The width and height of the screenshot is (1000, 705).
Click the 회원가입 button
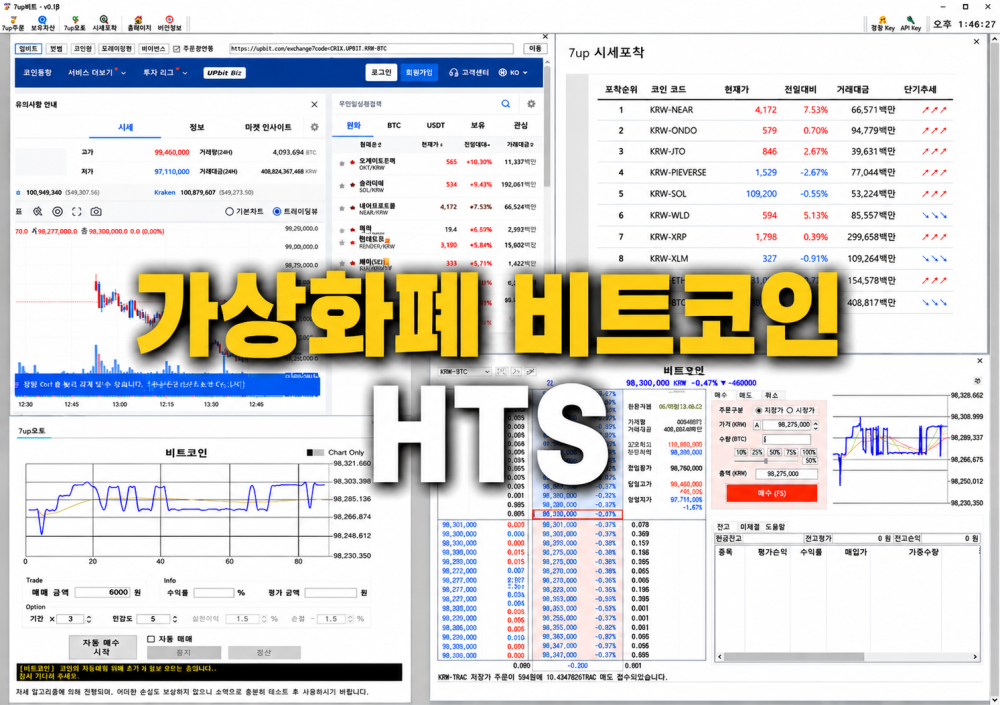click(x=419, y=73)
